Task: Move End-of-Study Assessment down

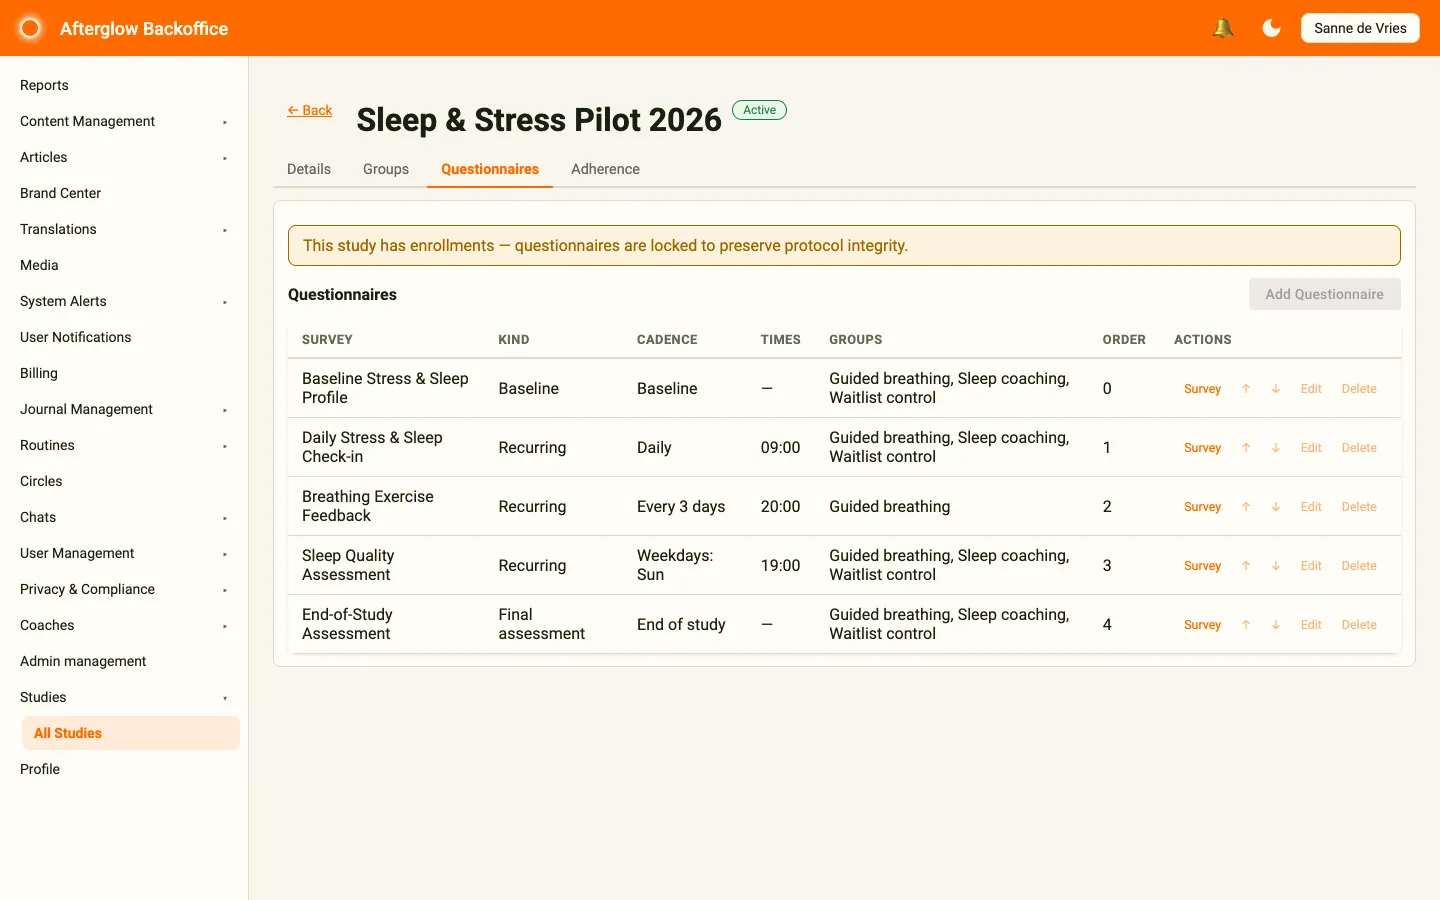Action: [x=1276, y=625]
